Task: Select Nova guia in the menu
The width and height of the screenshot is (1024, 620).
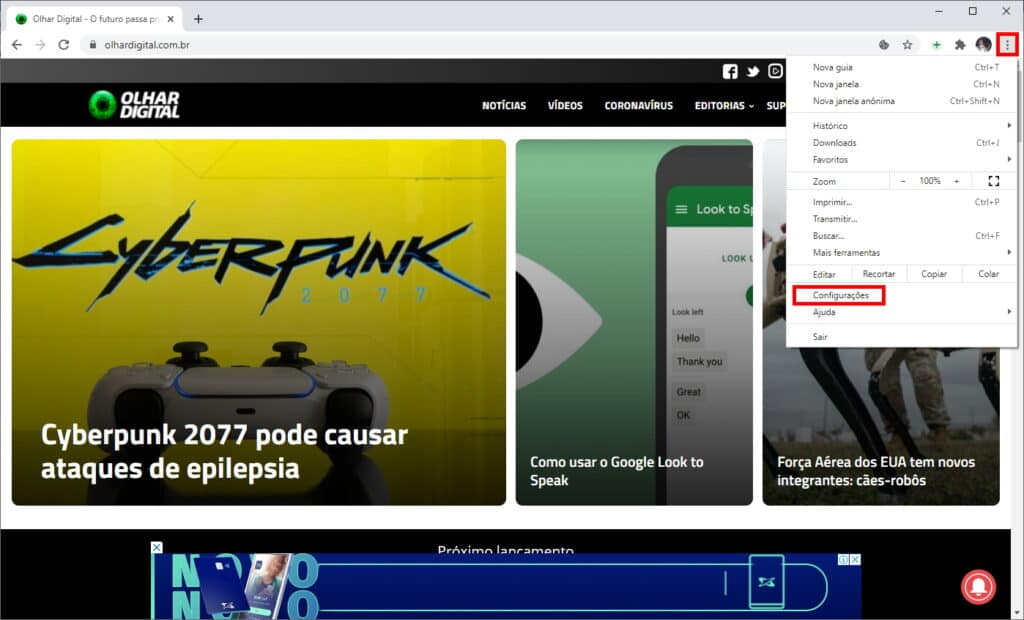Action: click(x=902, y=67)
